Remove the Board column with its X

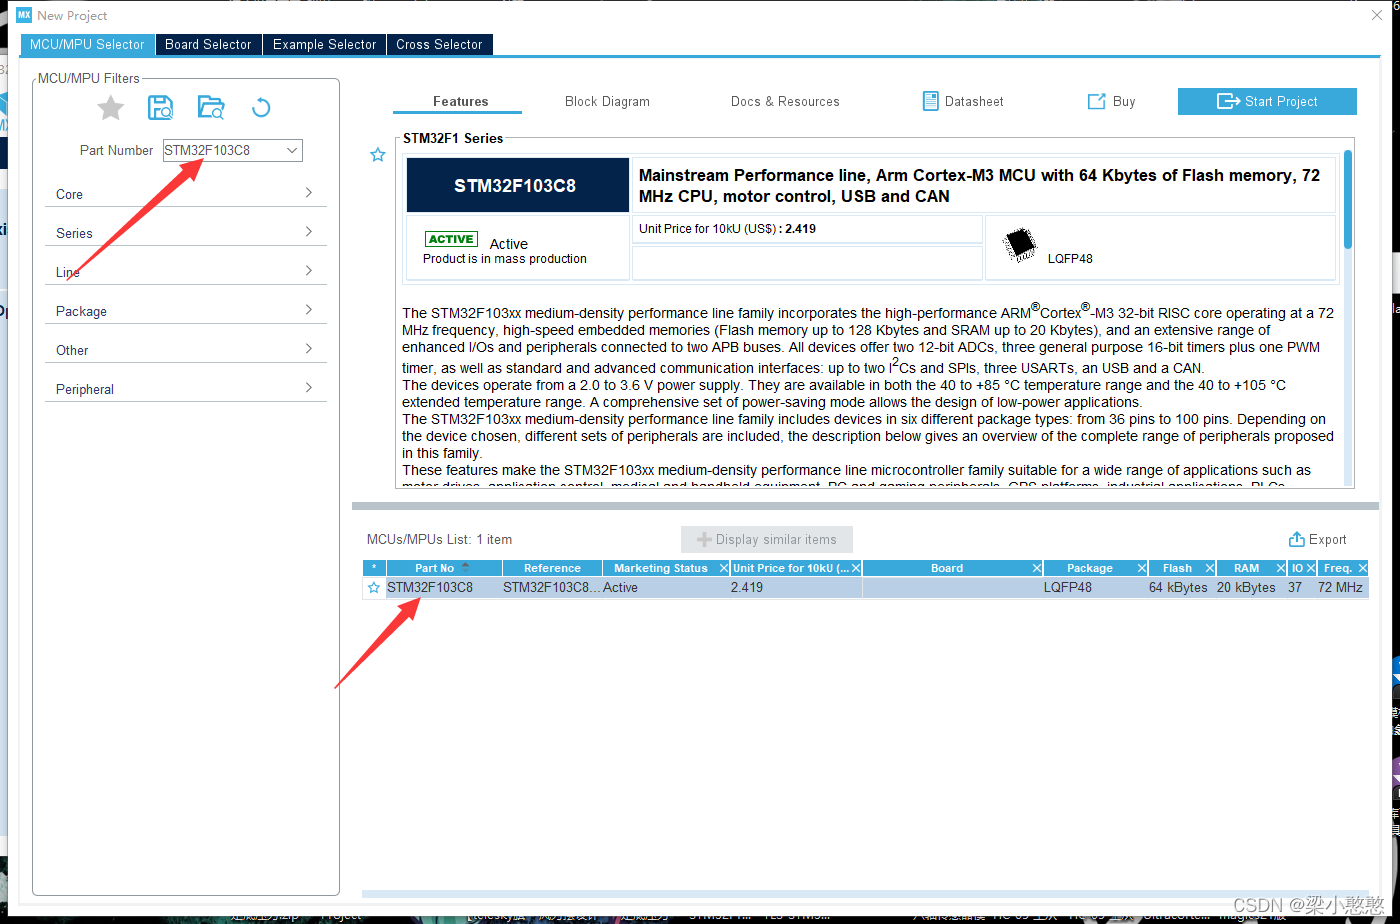point(1036,568)
